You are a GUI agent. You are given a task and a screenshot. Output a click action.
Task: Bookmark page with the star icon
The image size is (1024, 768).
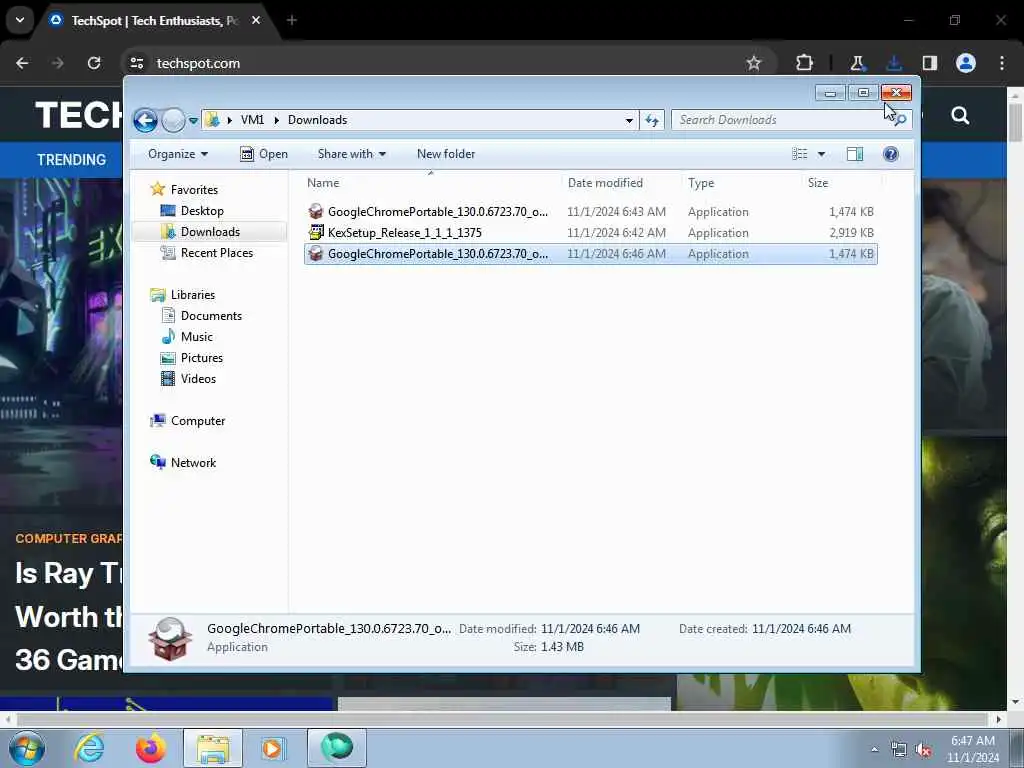point(754,63)
